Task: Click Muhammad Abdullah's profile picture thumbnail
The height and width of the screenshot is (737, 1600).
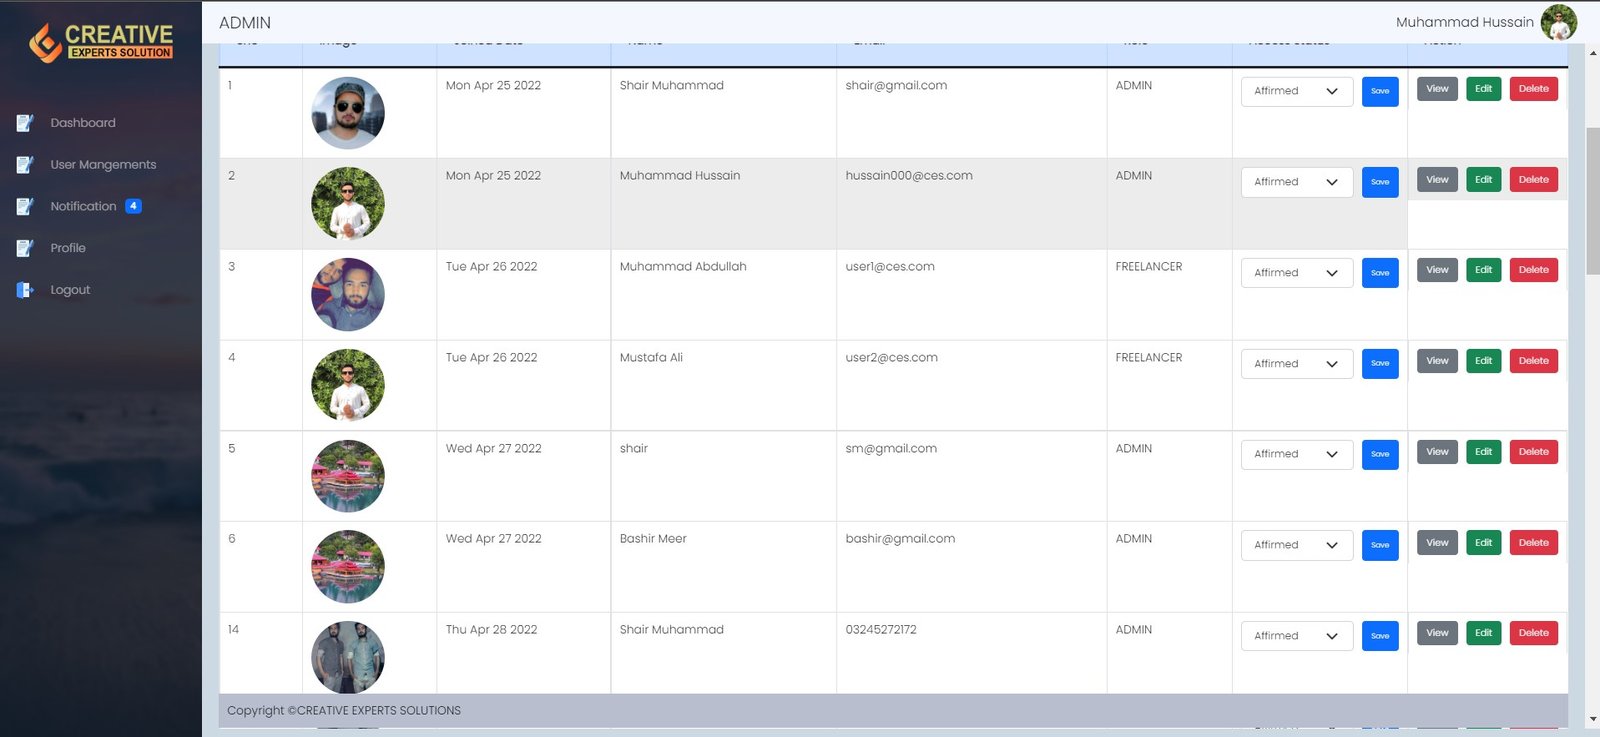Action: click(x=348, y=295)
